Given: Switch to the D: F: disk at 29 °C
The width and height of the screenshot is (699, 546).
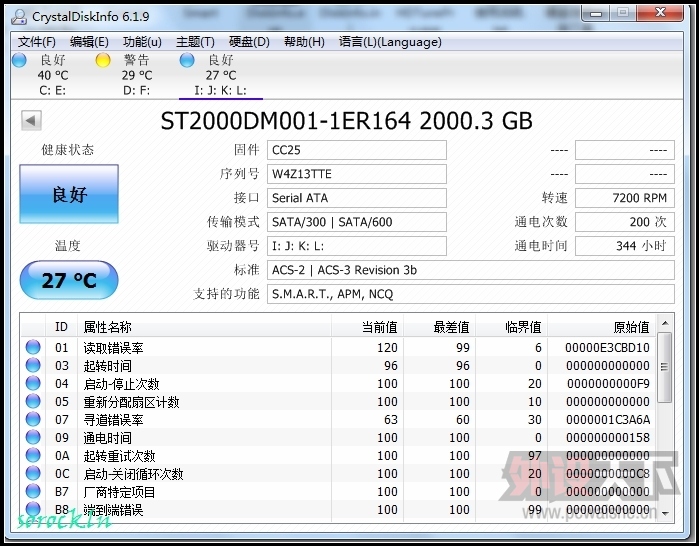Looking at the screenshot, I should coord(136,75).
